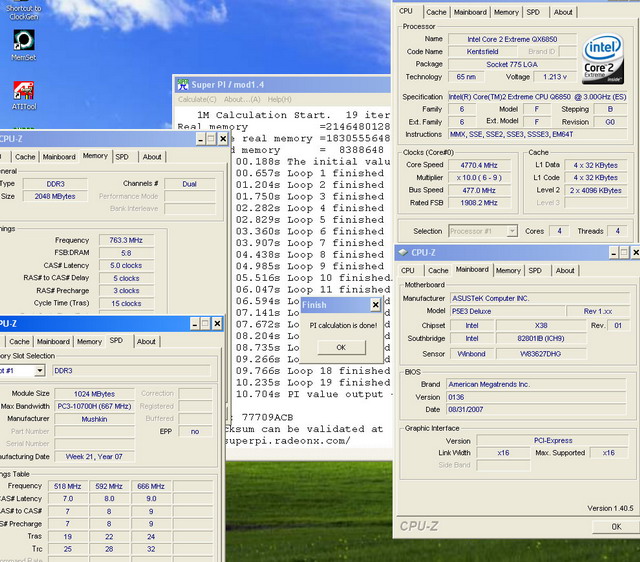Open the Calculate menu in Super PI
Screen dimensions: 640x562
click(x=197, y=100)
